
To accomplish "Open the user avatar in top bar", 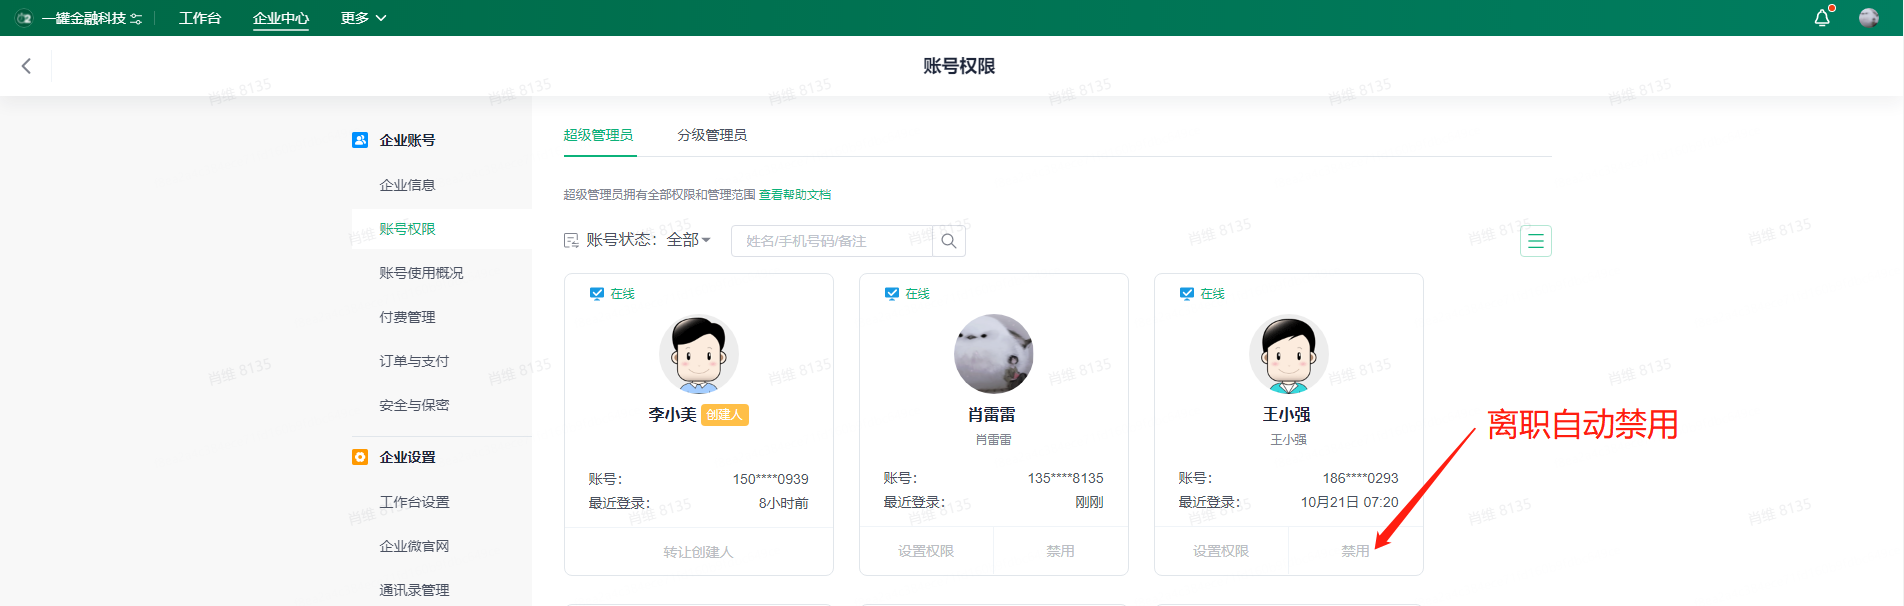I will click(x=1868, y=18).
